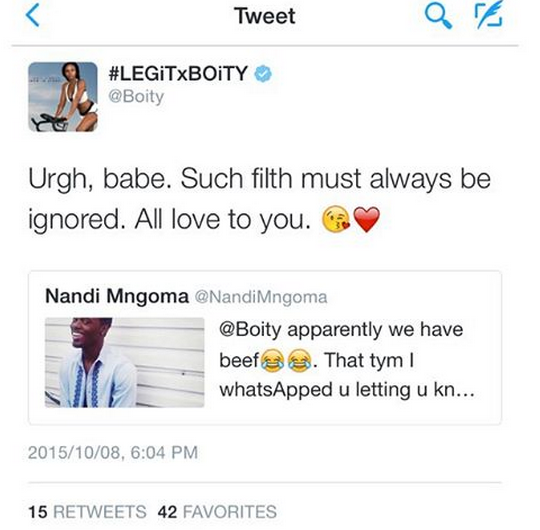Open the truncated quoted tweet text
This screenshot has width=540, height=530.
(347, 360)
